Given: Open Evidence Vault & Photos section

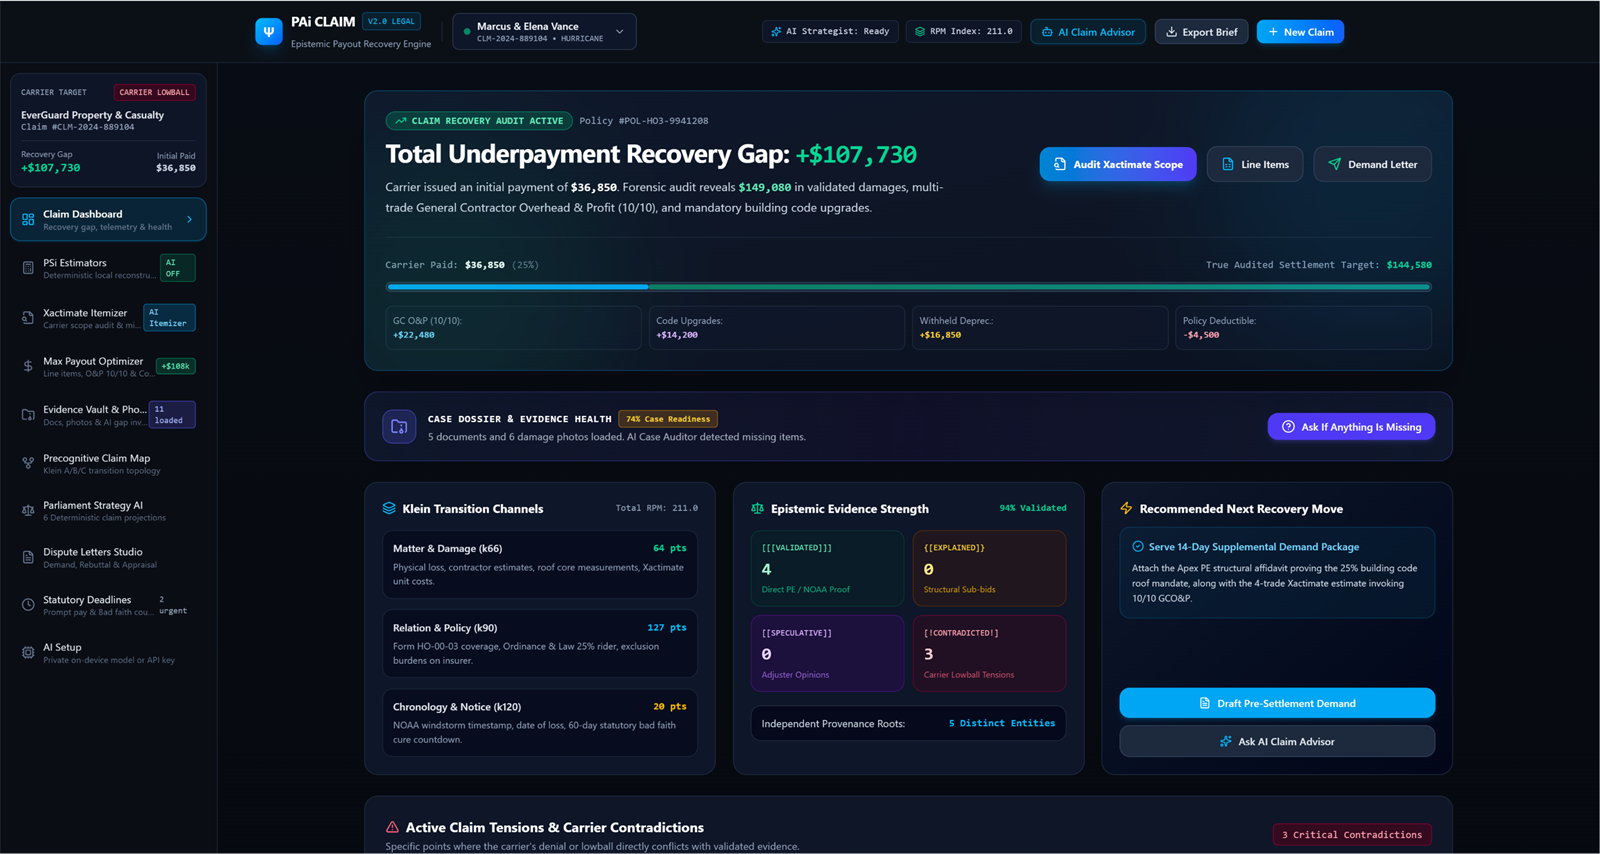Looking at the screenshot, I should coord(108,414).
